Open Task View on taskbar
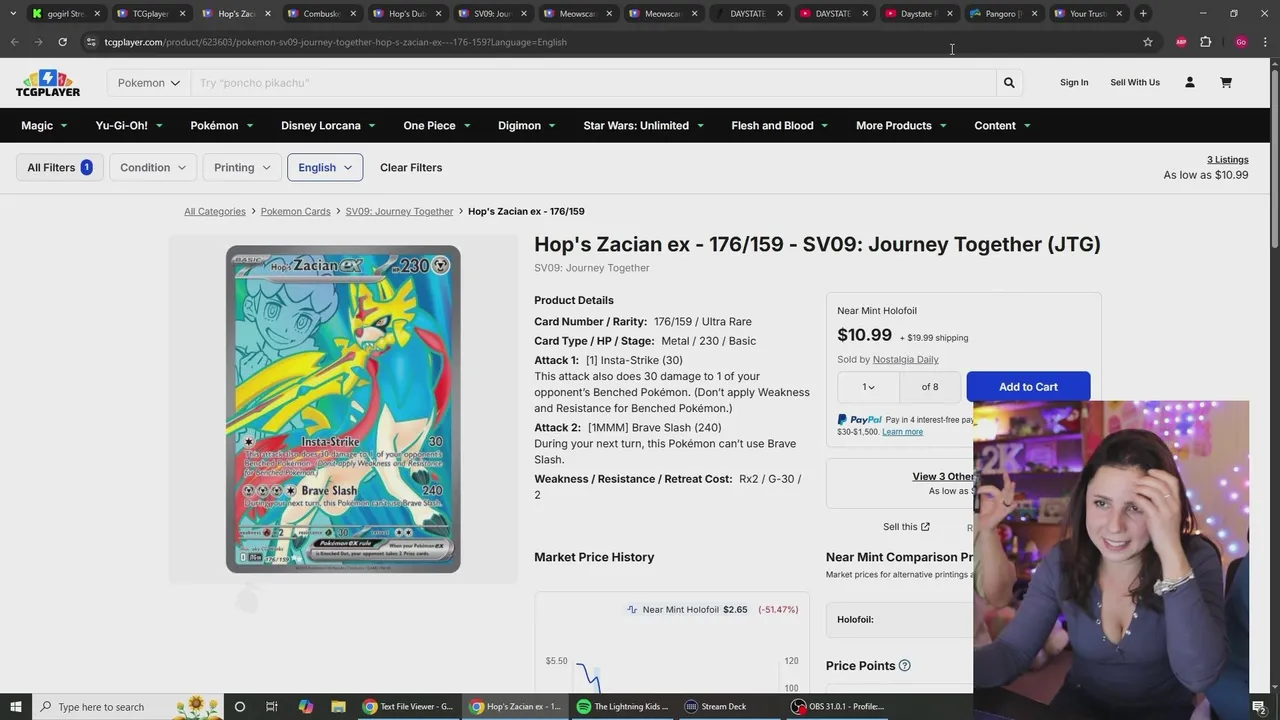The image size is (1280, 720). [x=272, y=707]
